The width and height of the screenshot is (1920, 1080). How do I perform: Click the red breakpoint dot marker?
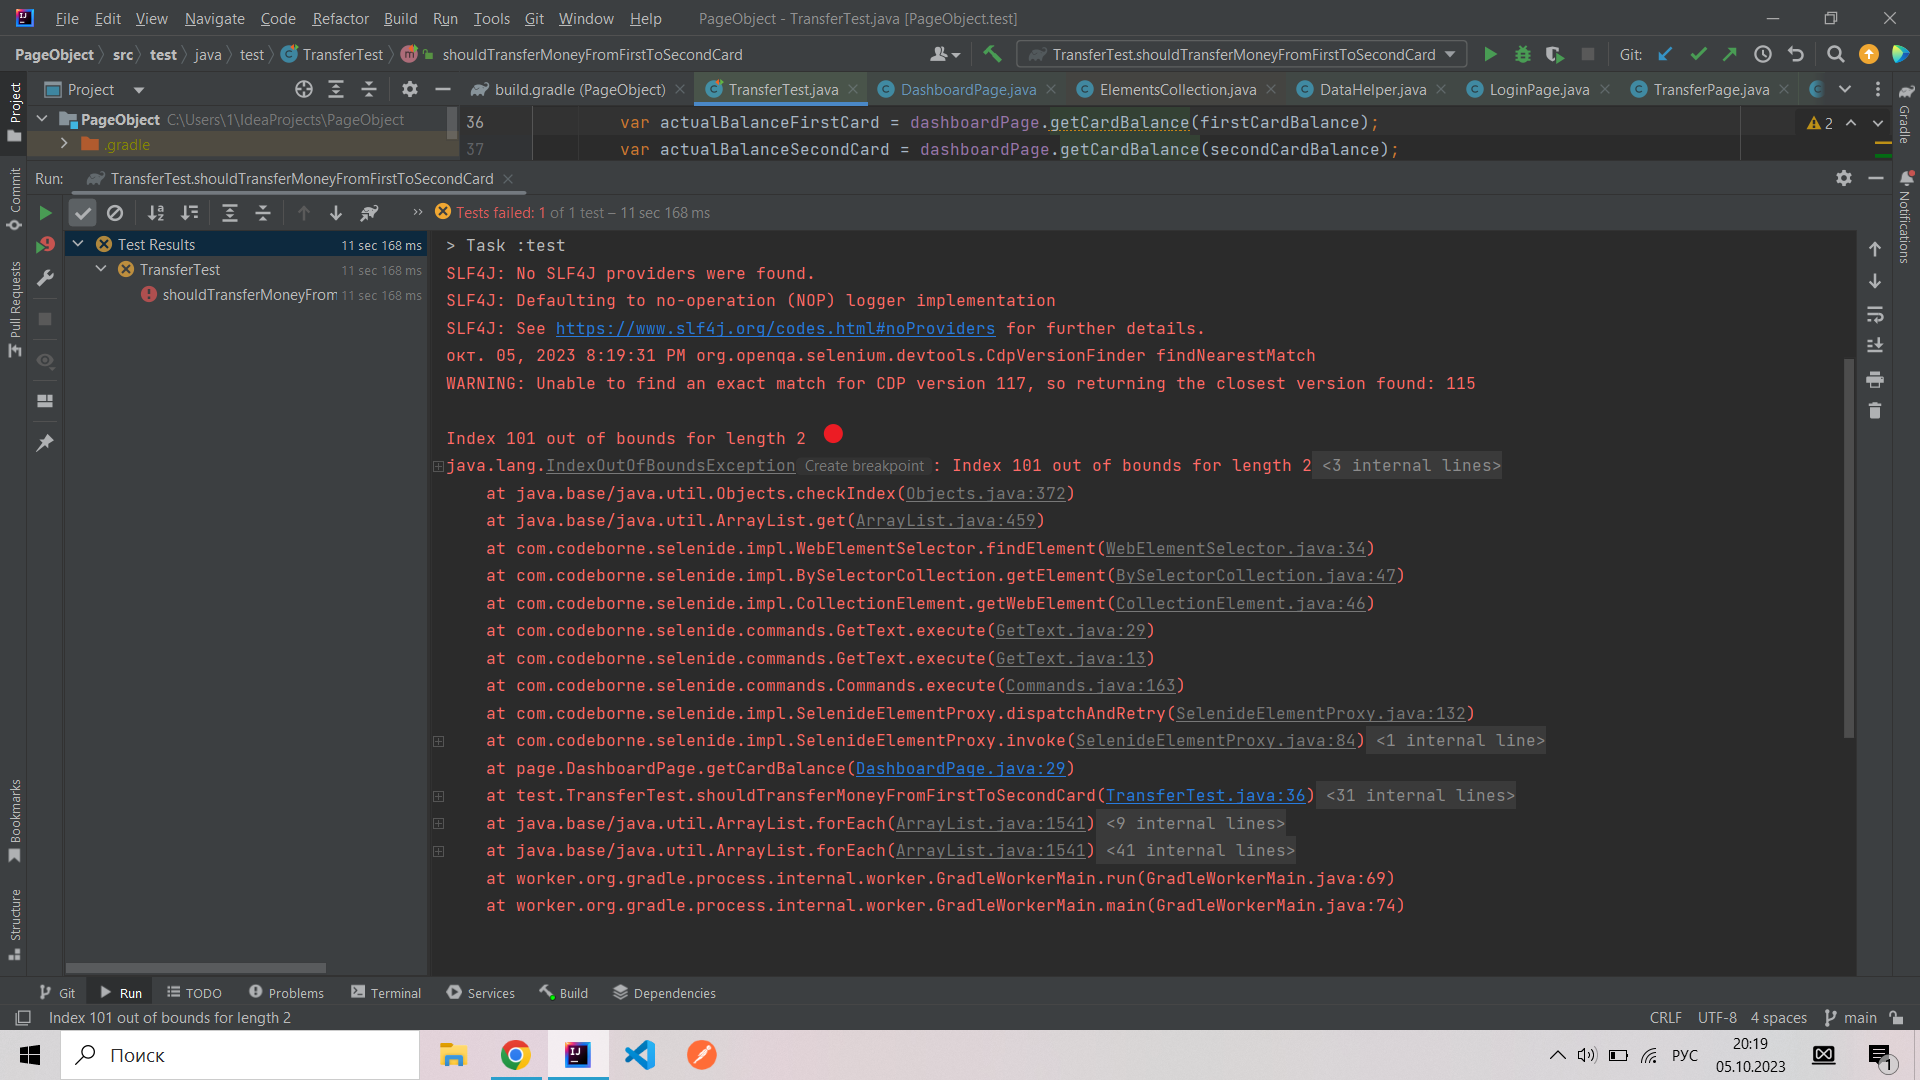click(833, 434)
